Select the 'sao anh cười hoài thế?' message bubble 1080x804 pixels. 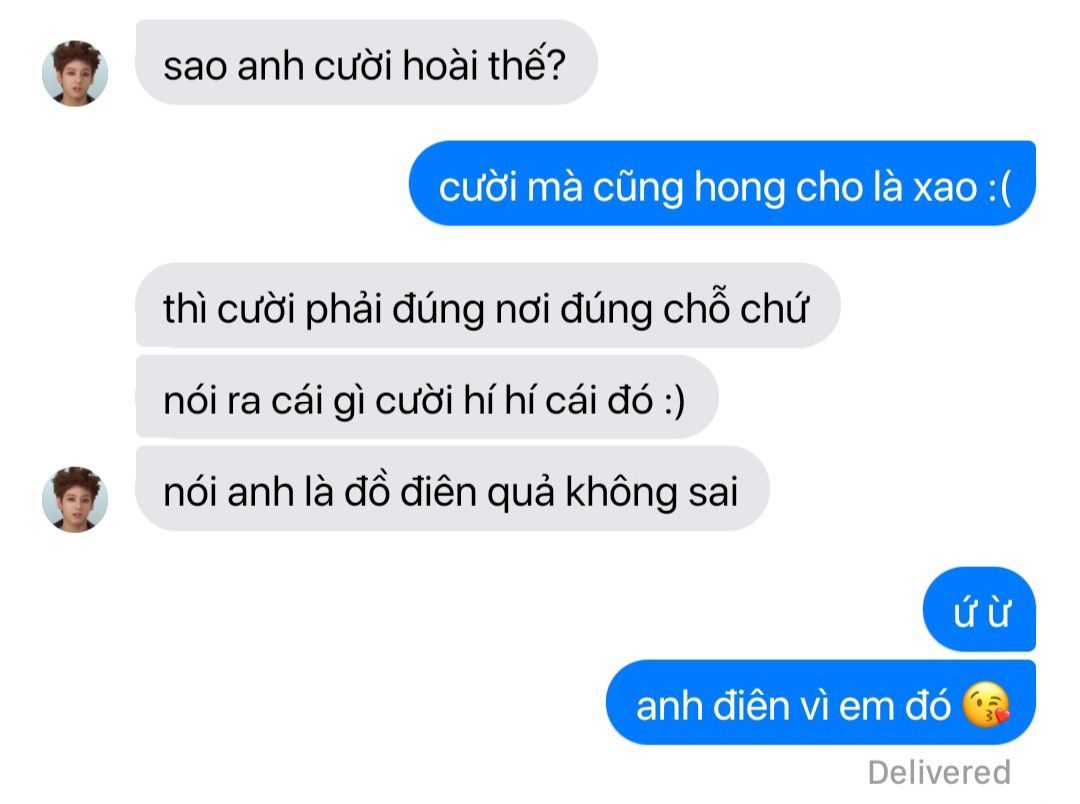(366, 63)
